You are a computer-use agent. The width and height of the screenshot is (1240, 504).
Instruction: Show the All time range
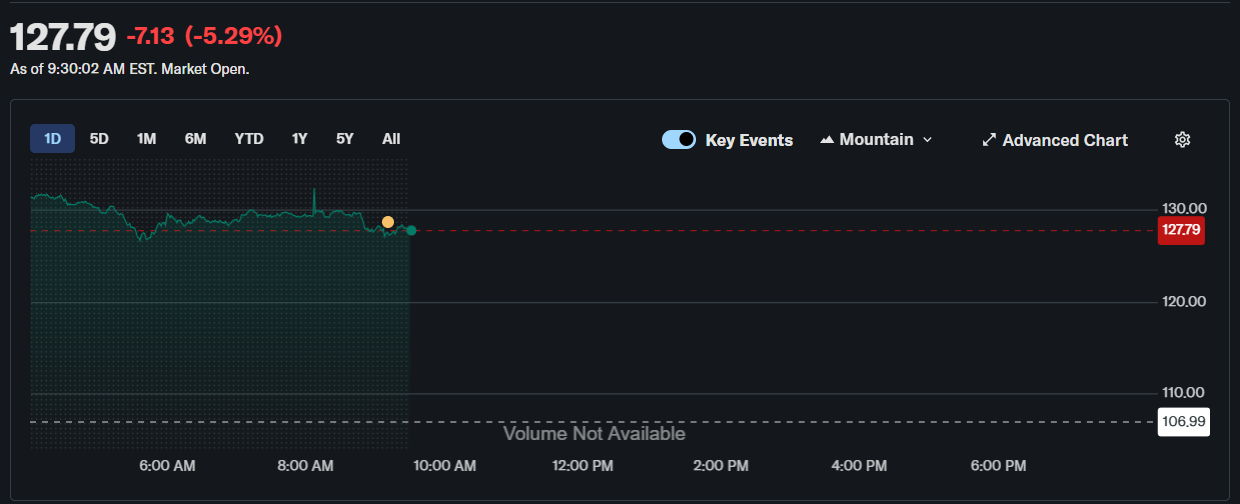click(391, 139)
